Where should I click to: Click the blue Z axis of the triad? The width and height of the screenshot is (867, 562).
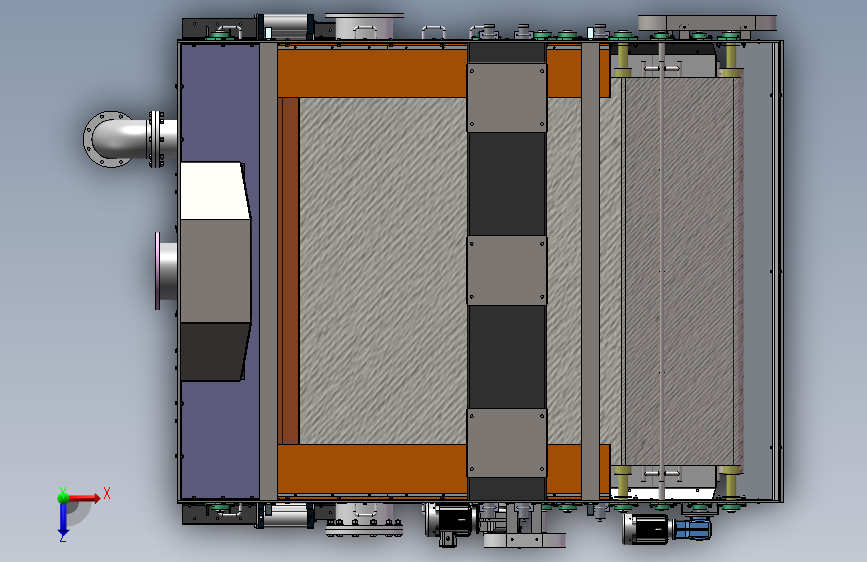(63, 520)
